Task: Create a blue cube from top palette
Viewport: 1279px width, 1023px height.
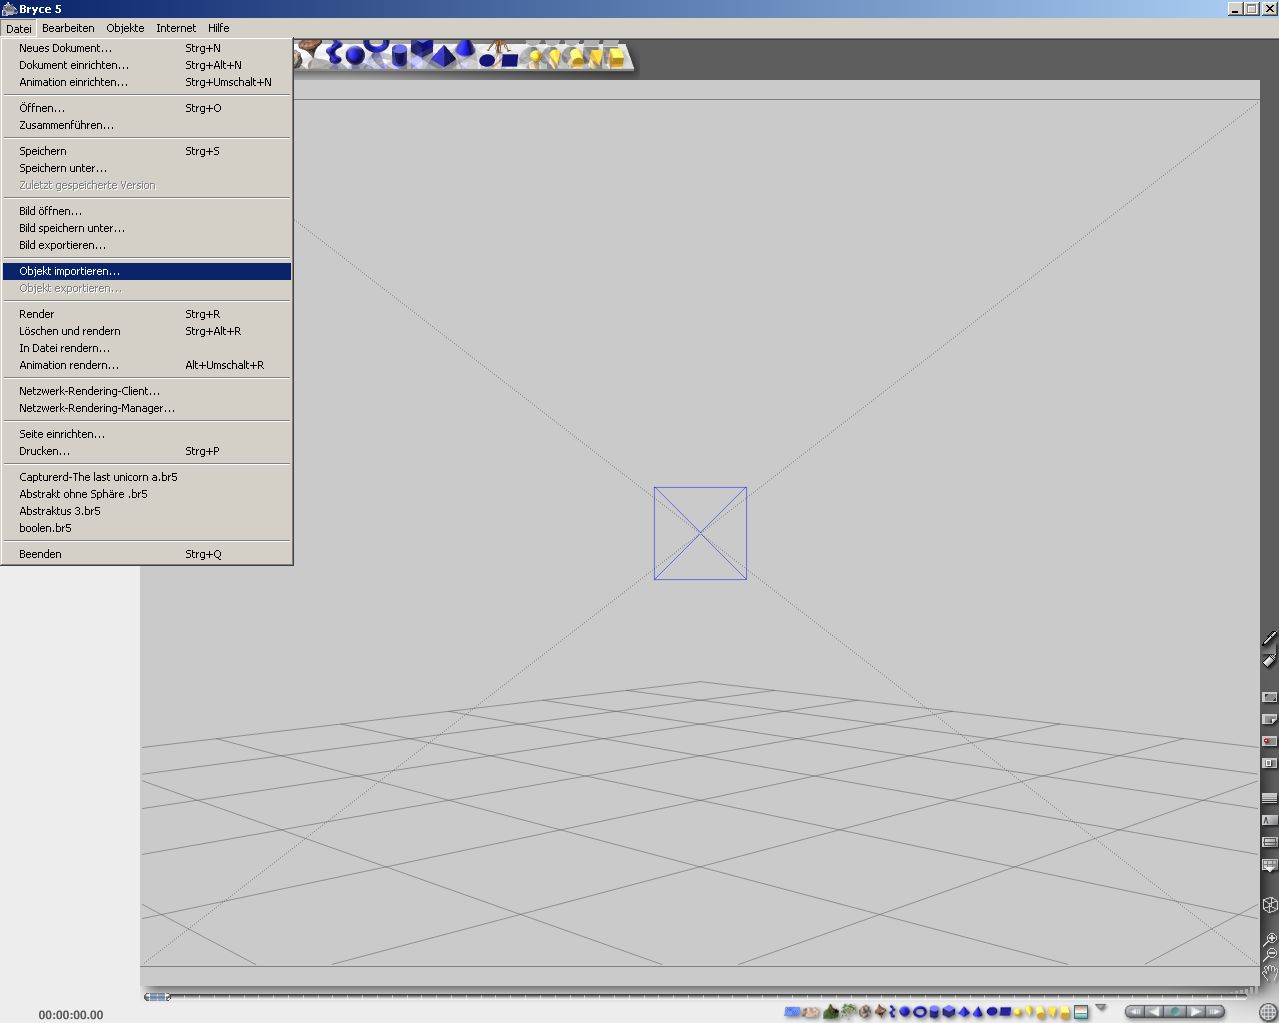Action: point(422,48)
